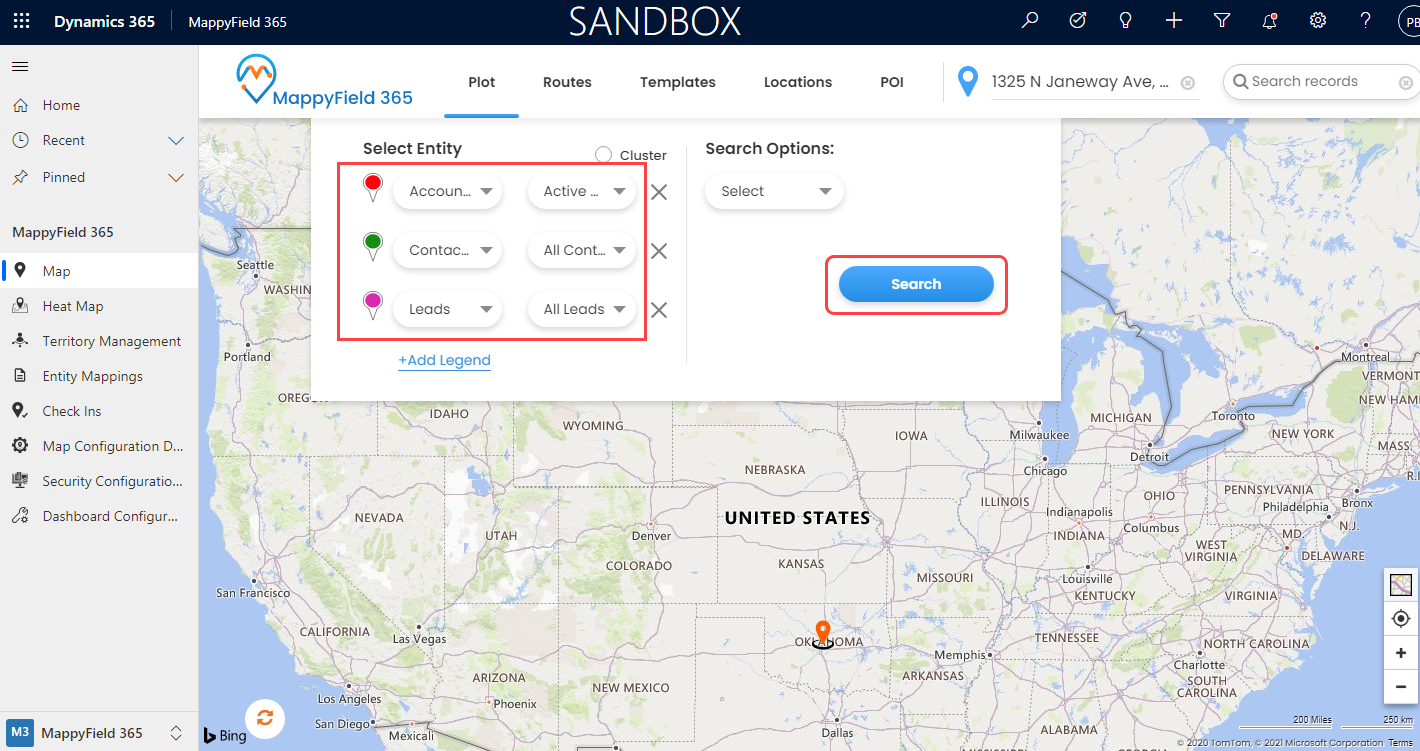Viewport: 1420px width, 751px height.
Task: Open the MappyField 365 area switcher
Action: (99, 733)
